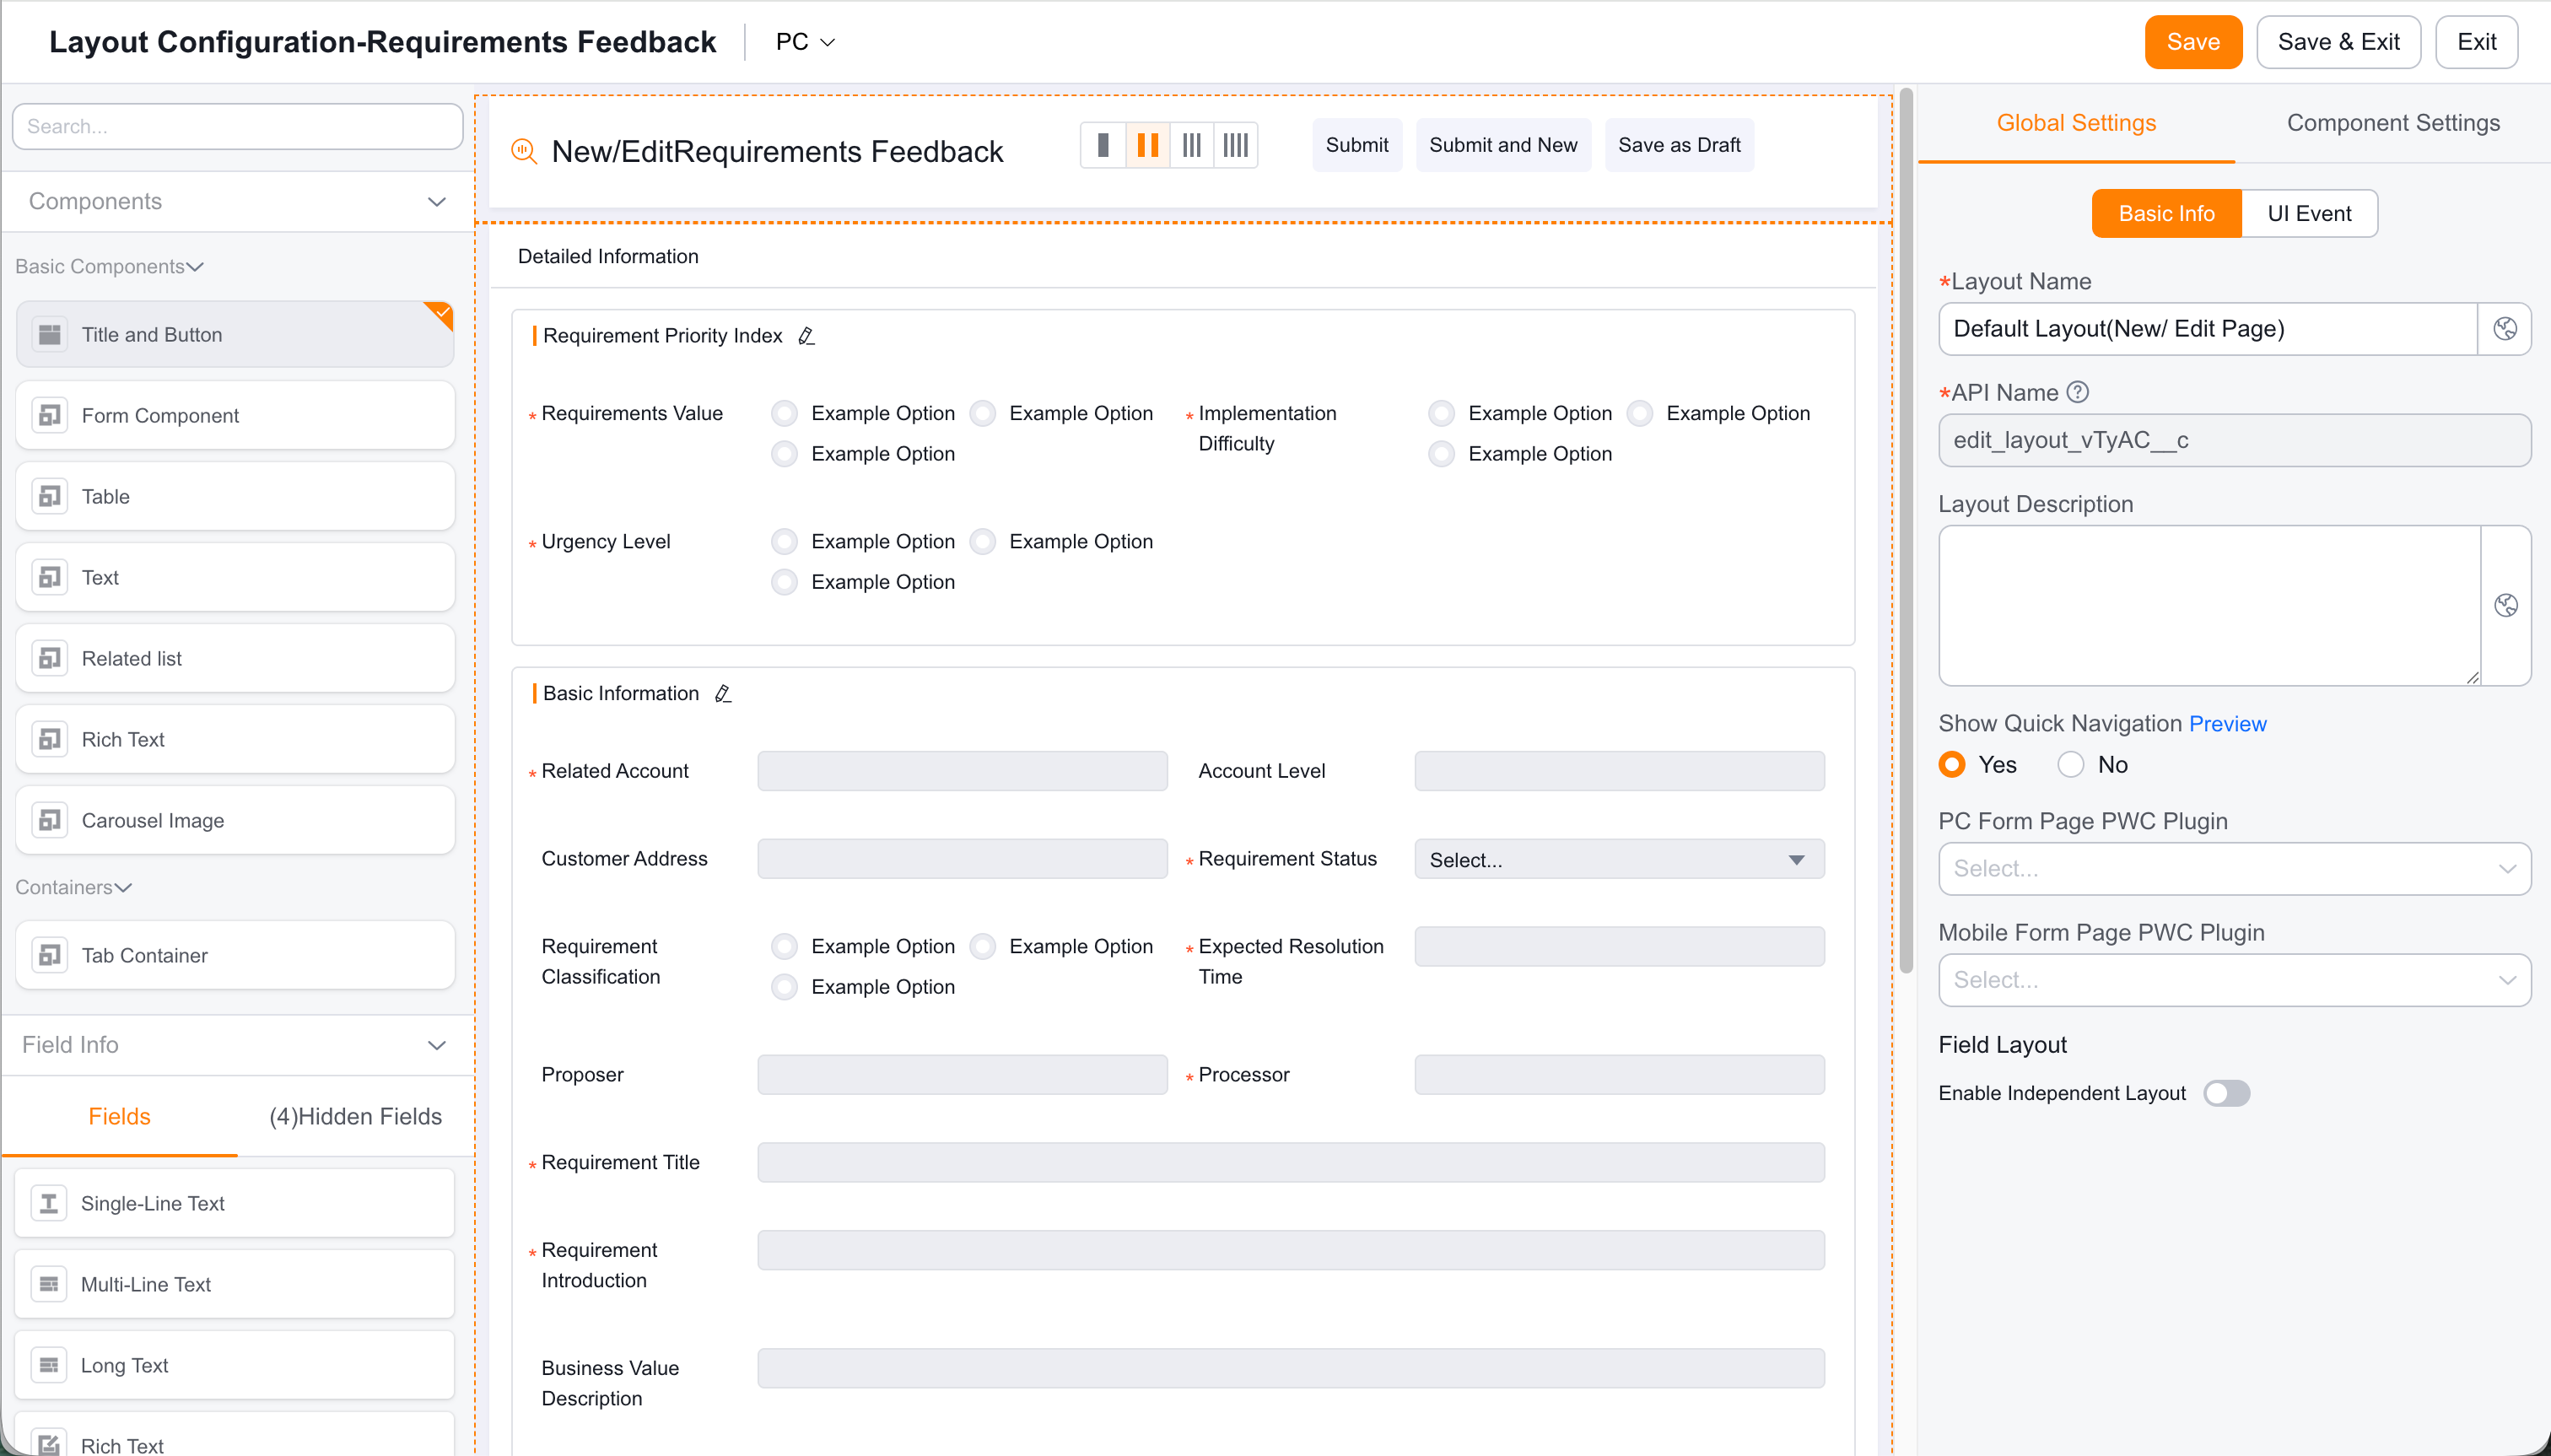The width and height of the screenshot is (2551, 1456).
Task: Click the Related Account input field
Action: coord(962,771)
